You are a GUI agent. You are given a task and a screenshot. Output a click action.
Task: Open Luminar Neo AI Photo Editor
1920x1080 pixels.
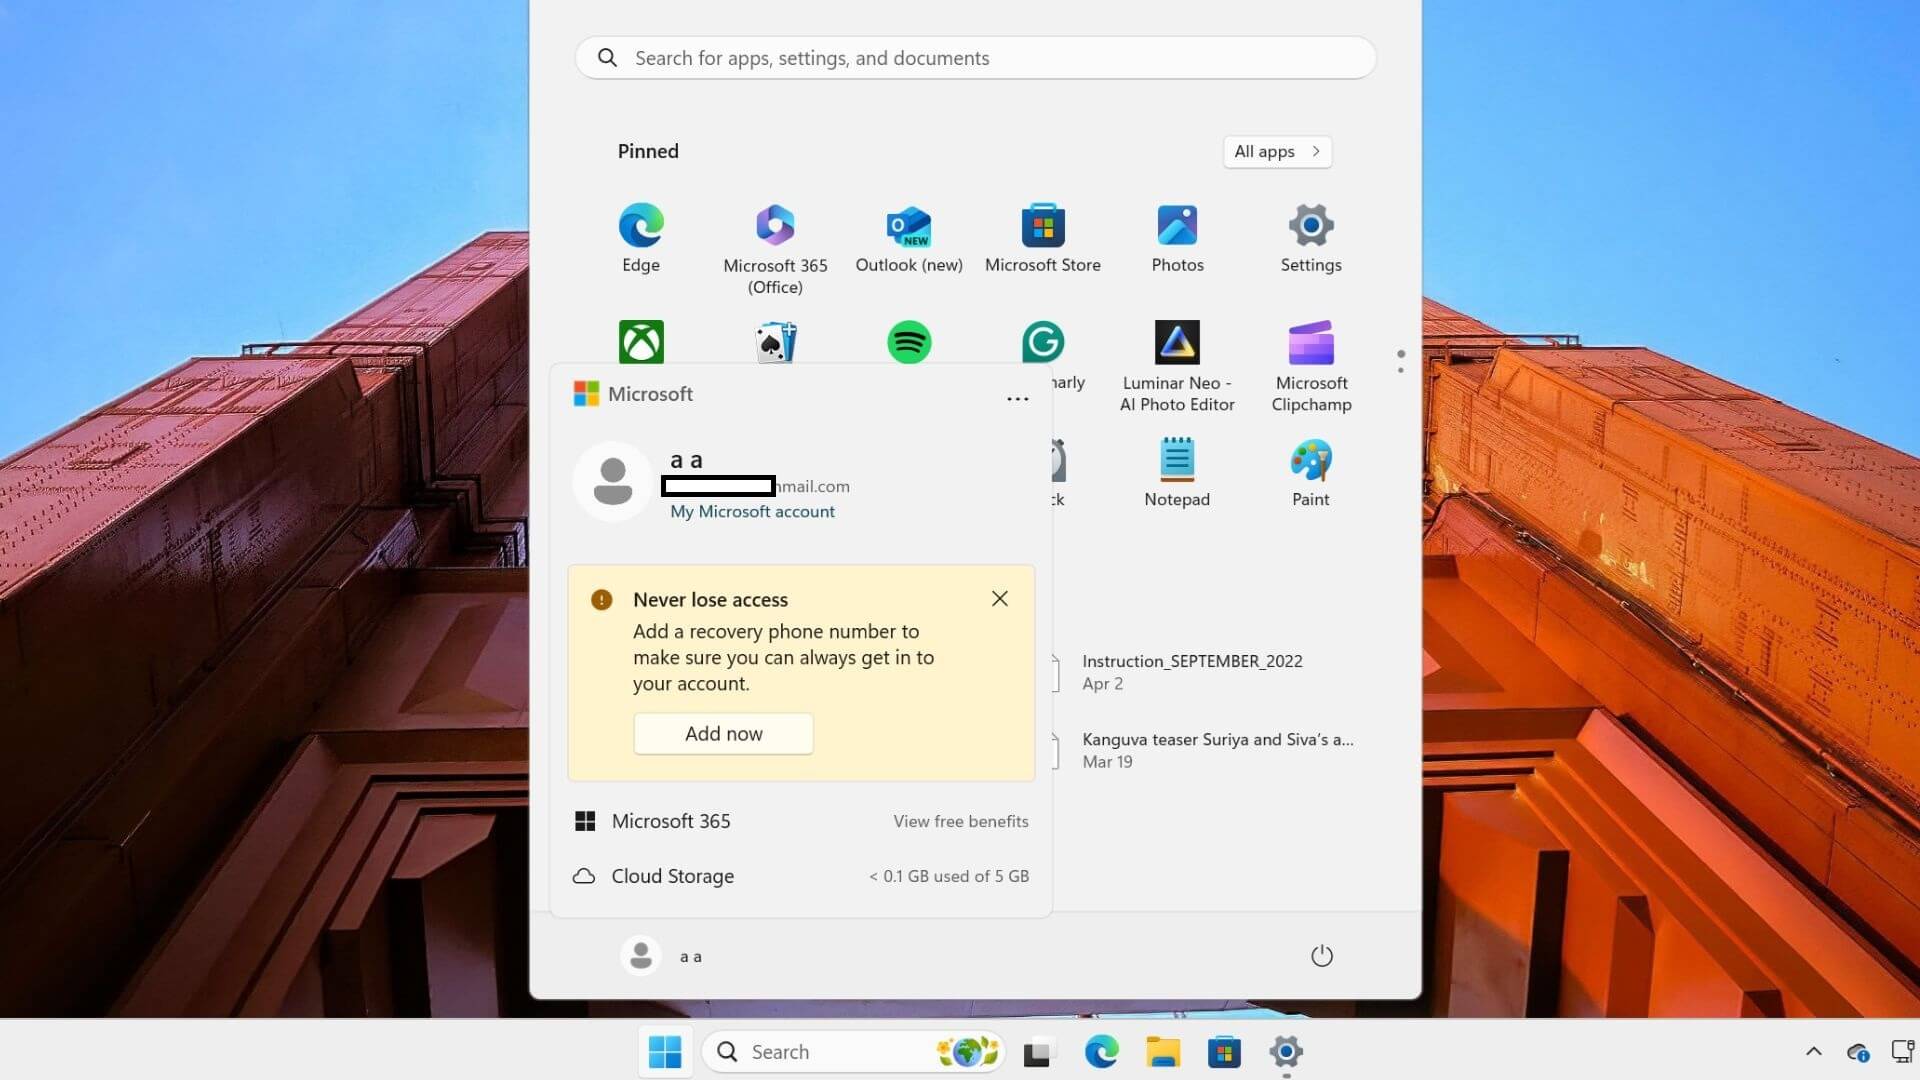pos(1177,342)
